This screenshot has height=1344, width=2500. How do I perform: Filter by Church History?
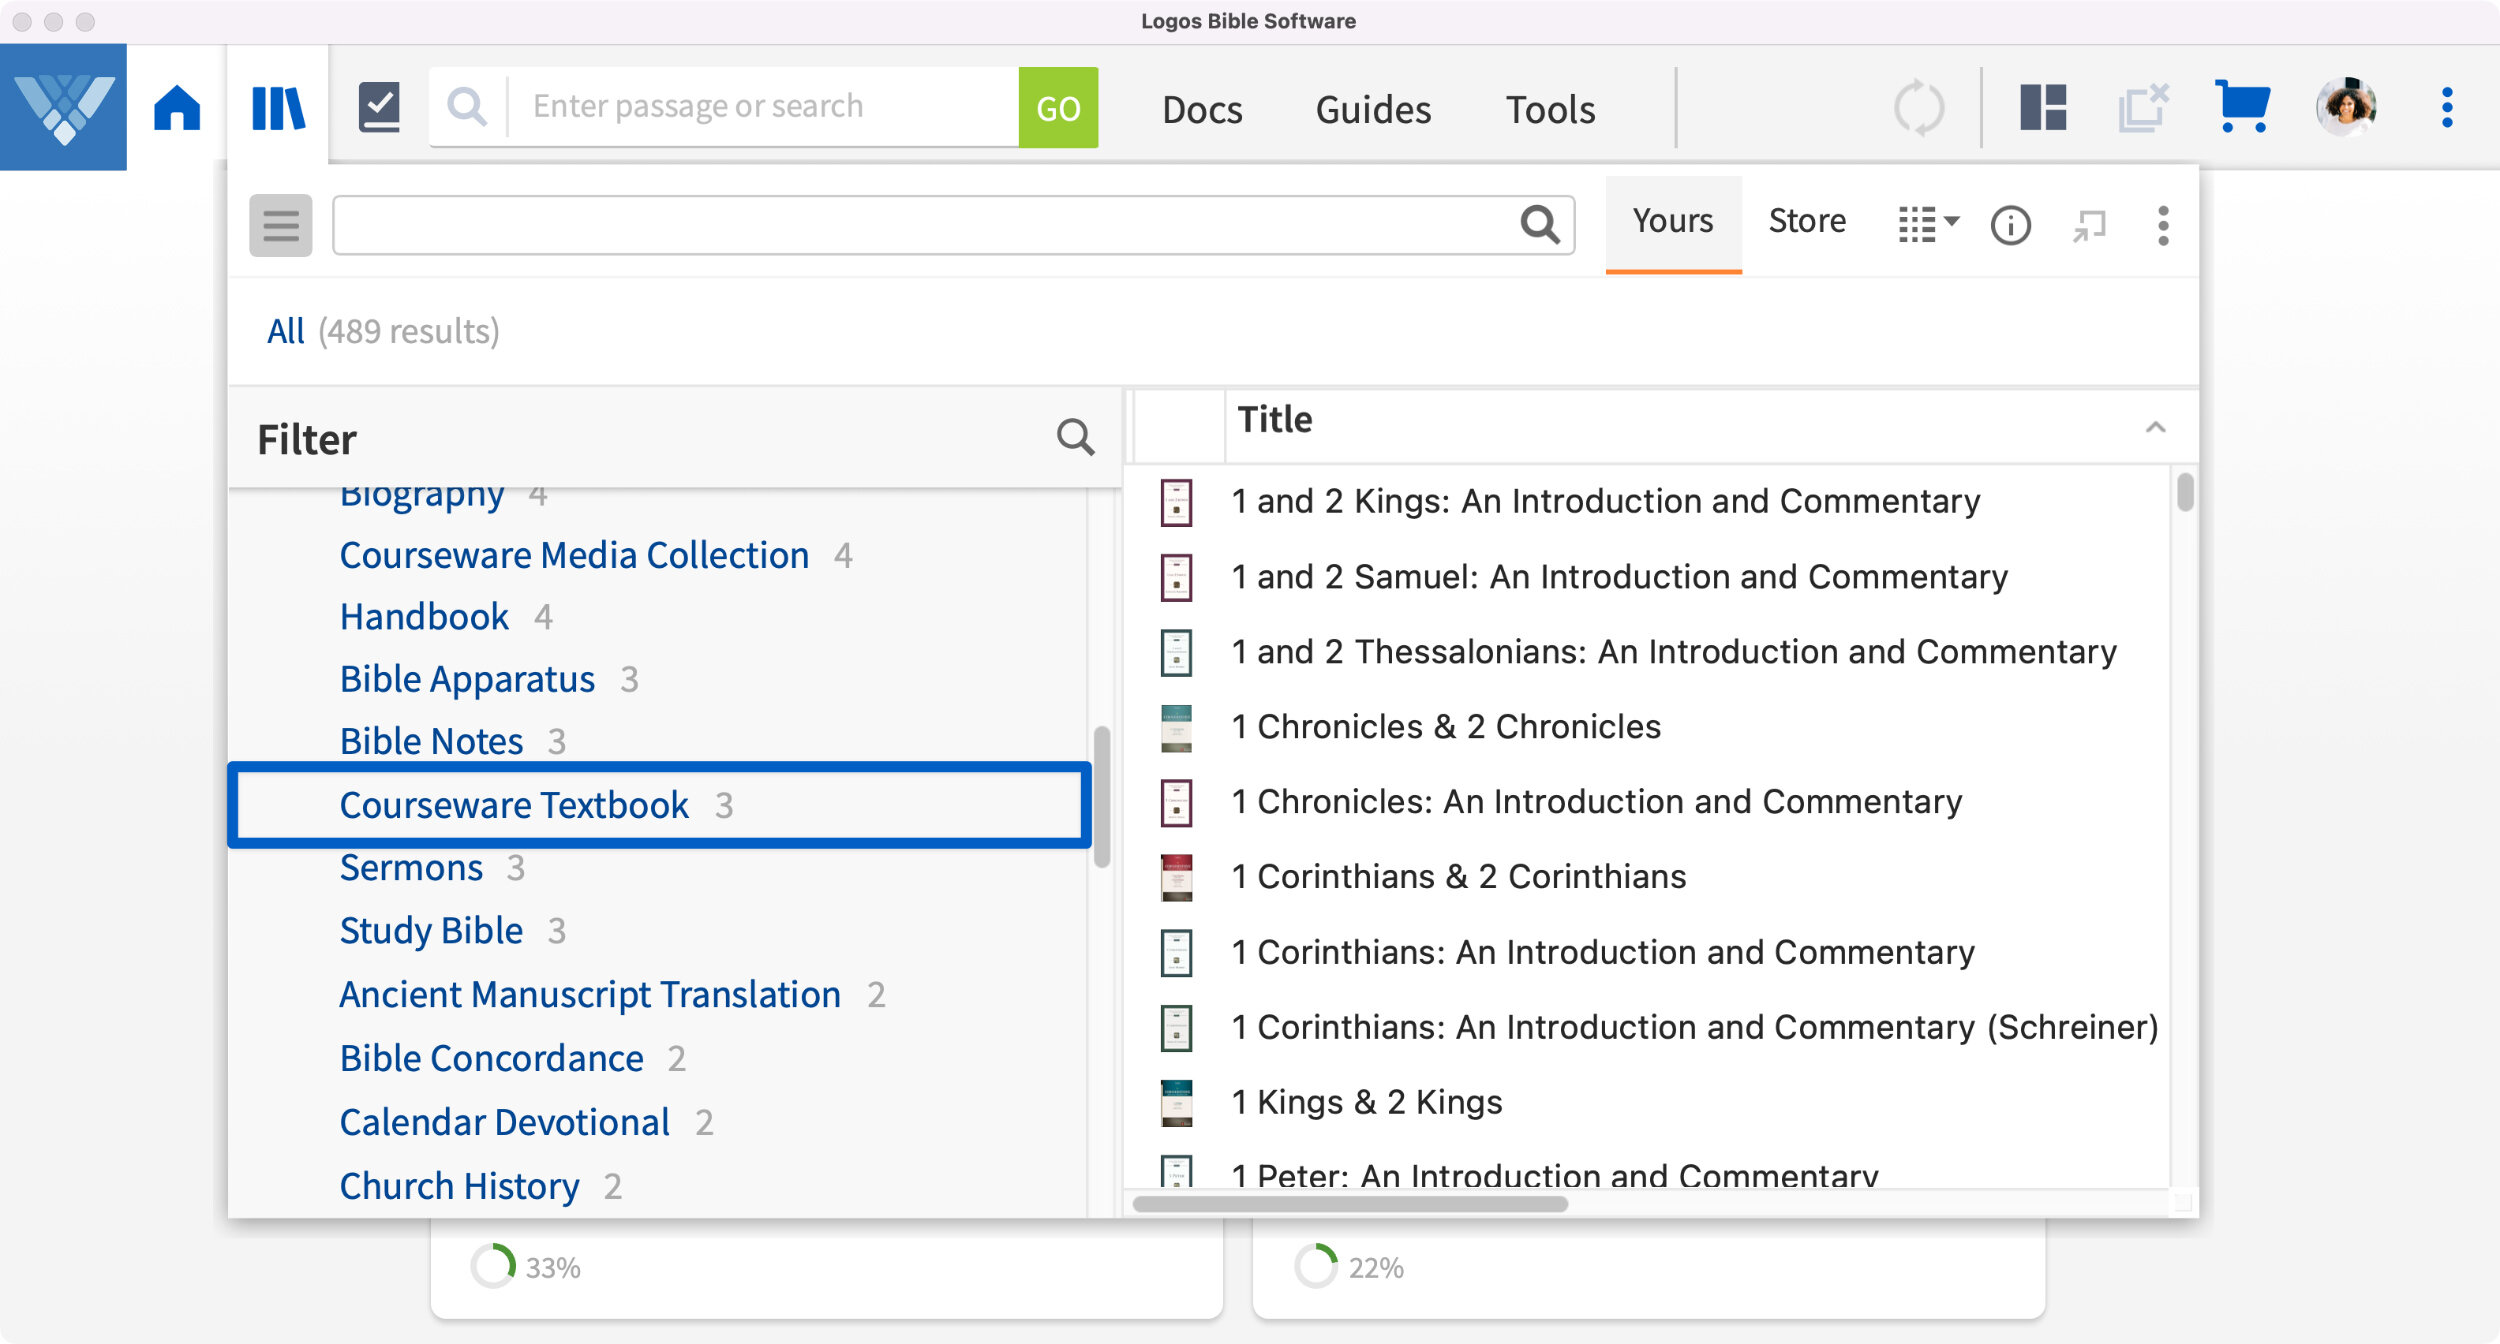[459, 1187]
